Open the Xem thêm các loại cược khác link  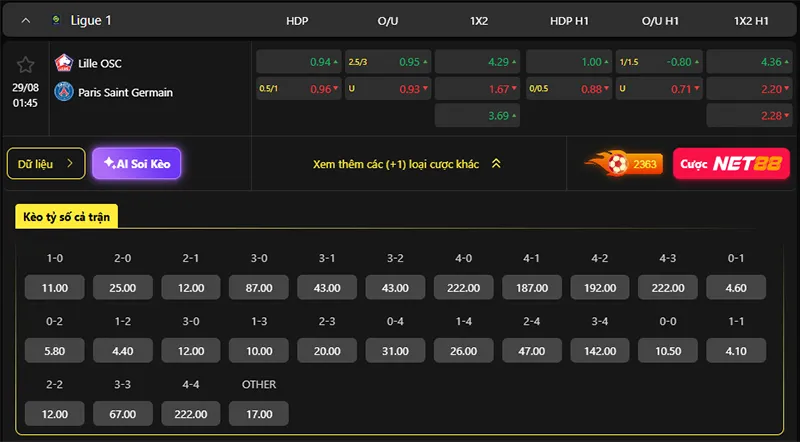click(x=396, y=164)
